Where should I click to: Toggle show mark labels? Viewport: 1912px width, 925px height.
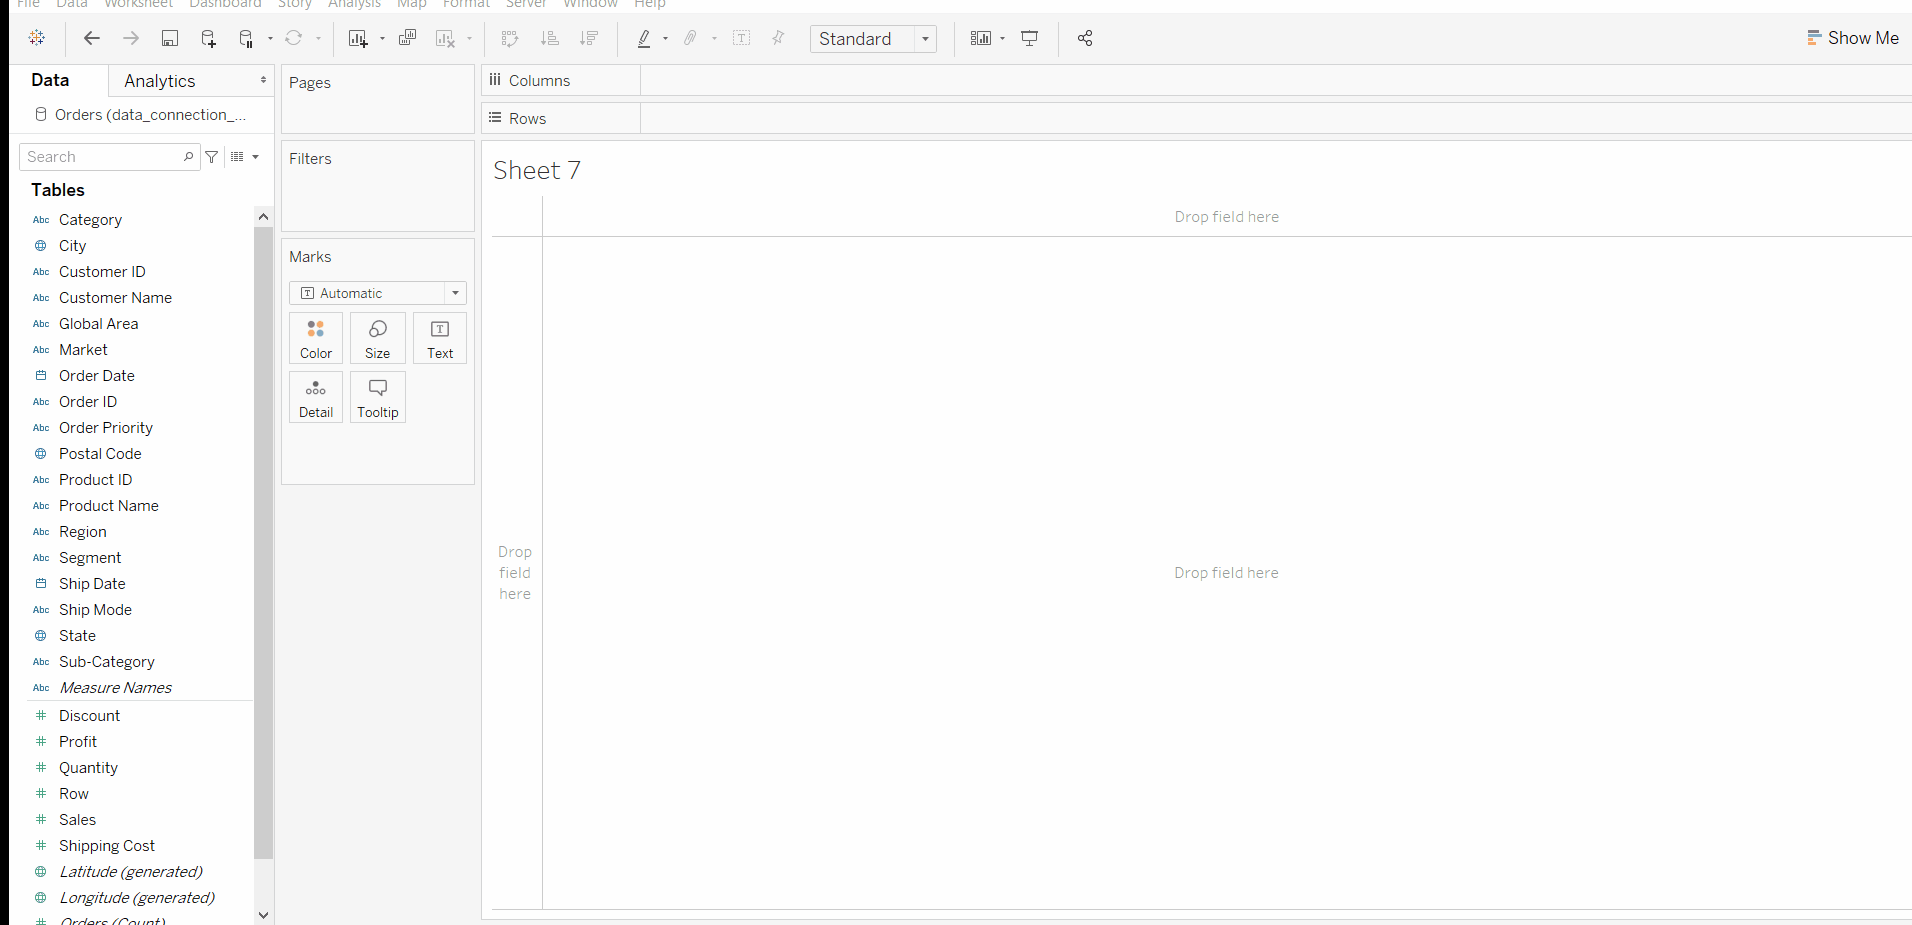[x=742, y=38]
